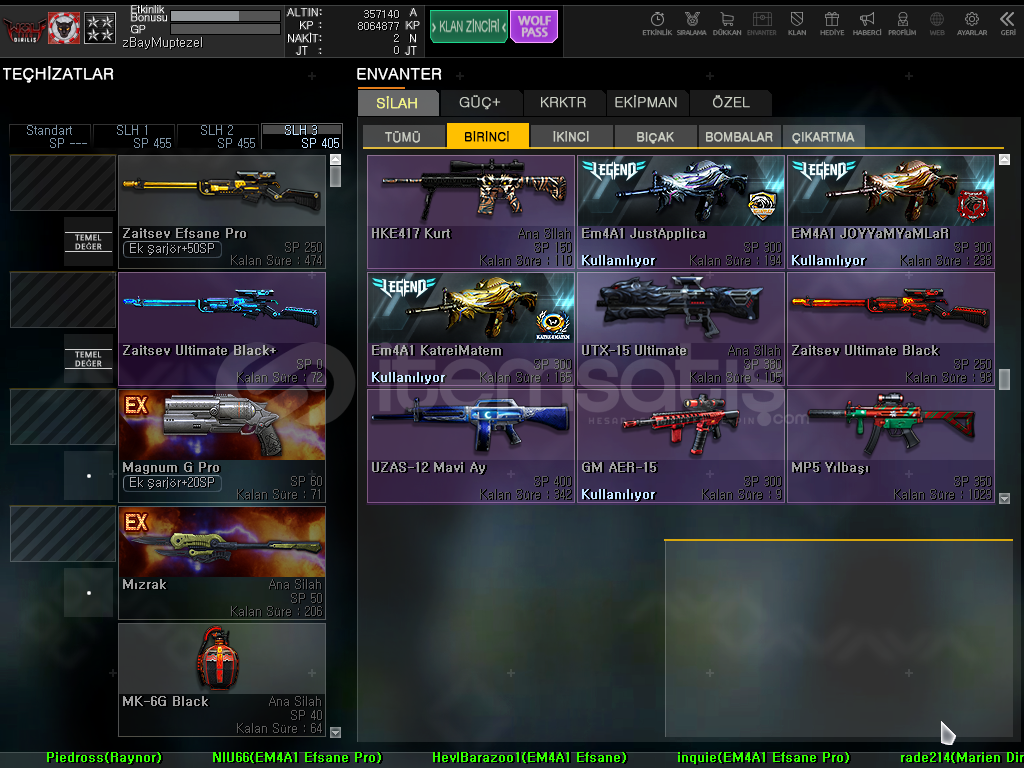Screen dimensions: 1024x768
Task: Select the BİRİNCİ weapon filter tab
Action: 487,136
